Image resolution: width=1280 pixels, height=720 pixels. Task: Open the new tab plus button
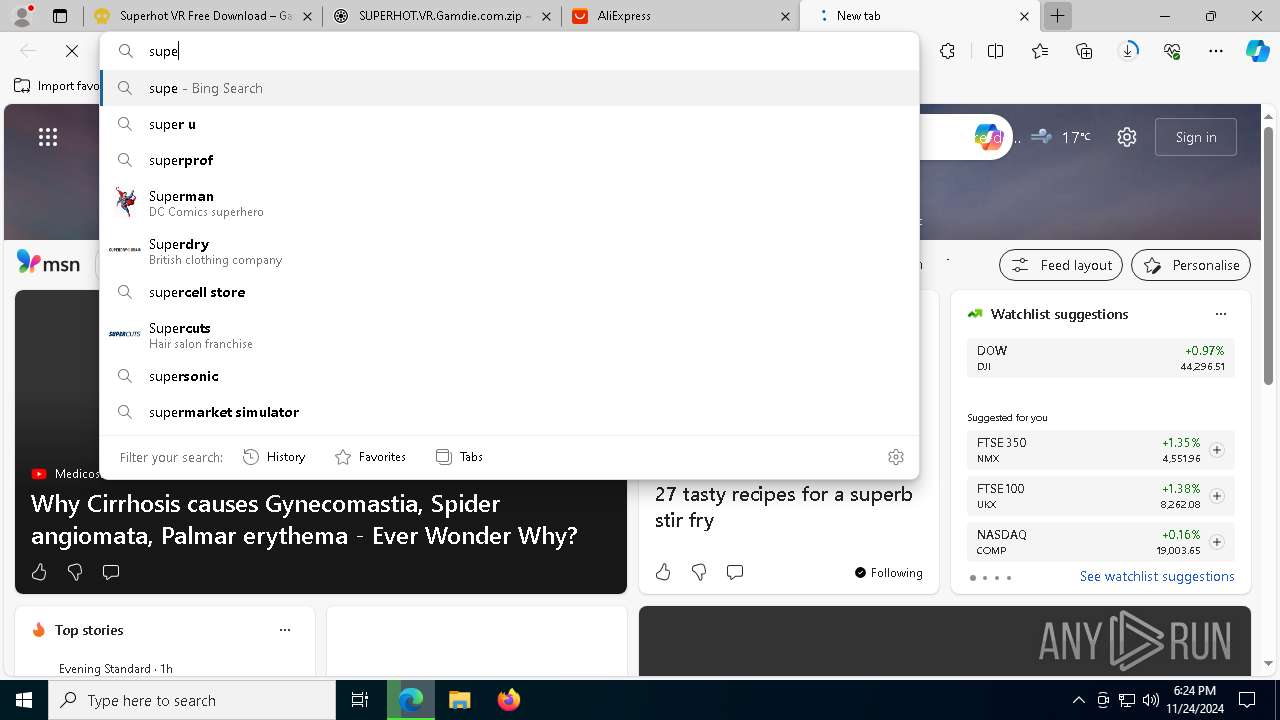coord(1057,16)
